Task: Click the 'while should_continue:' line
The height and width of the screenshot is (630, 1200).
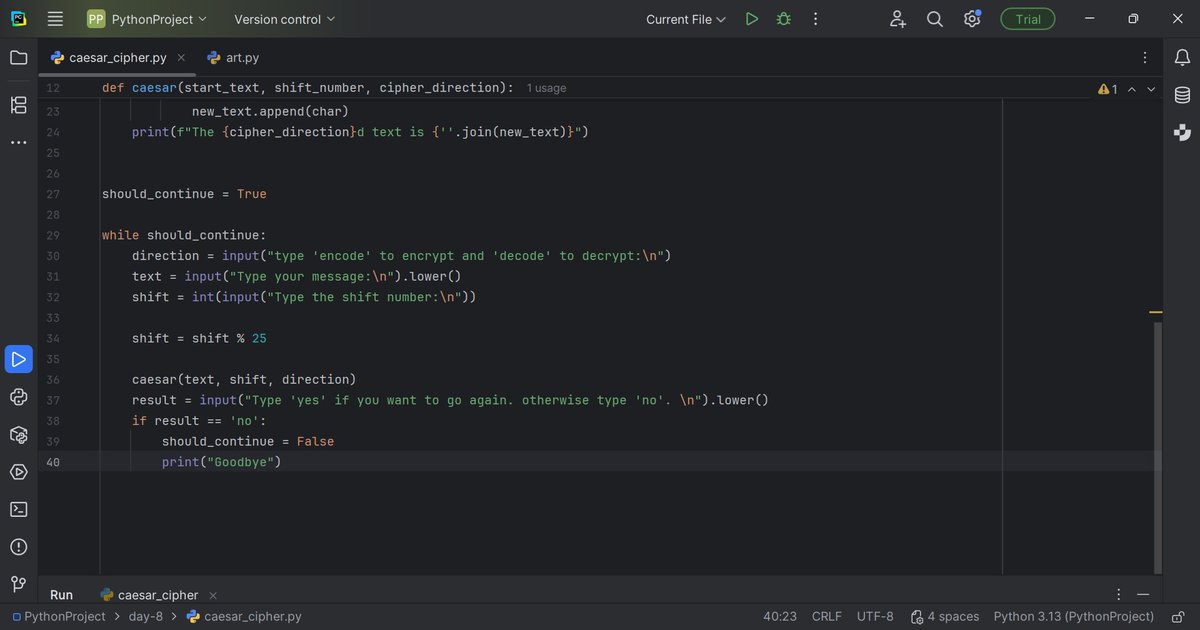Action: pos(184,235)
